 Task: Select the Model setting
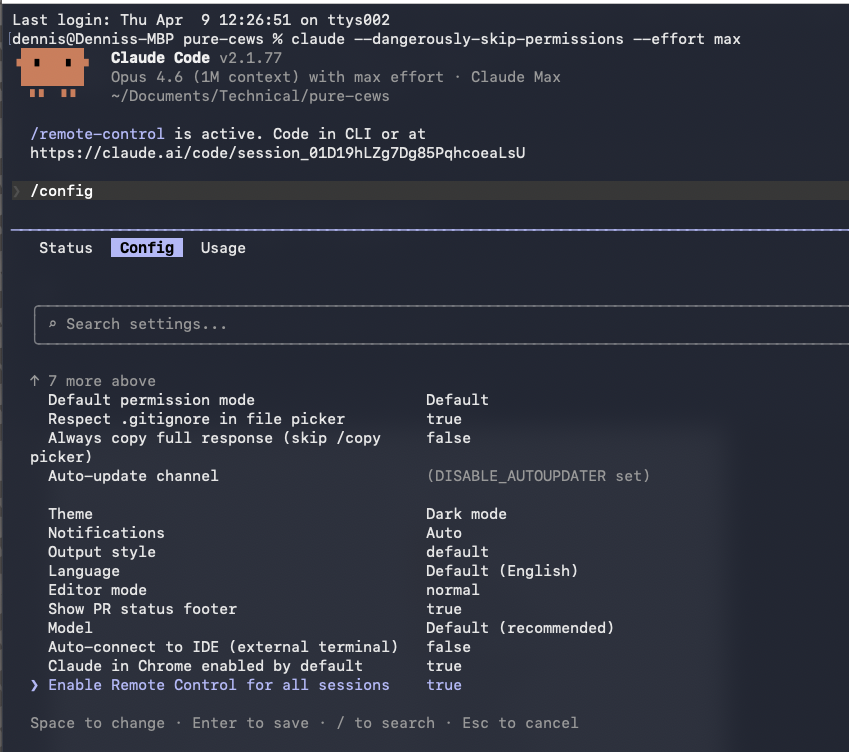(x=68, y=627)
